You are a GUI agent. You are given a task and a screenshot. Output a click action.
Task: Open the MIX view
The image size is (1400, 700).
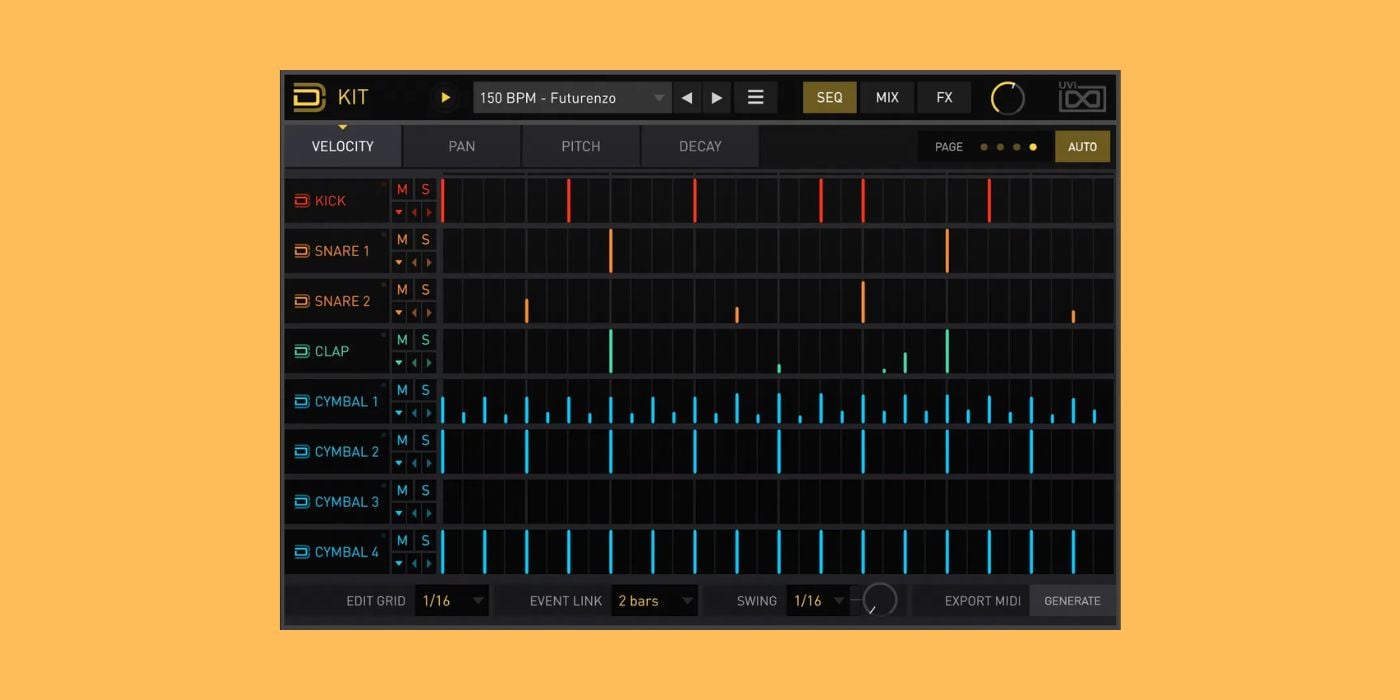(x=887, y=98)
